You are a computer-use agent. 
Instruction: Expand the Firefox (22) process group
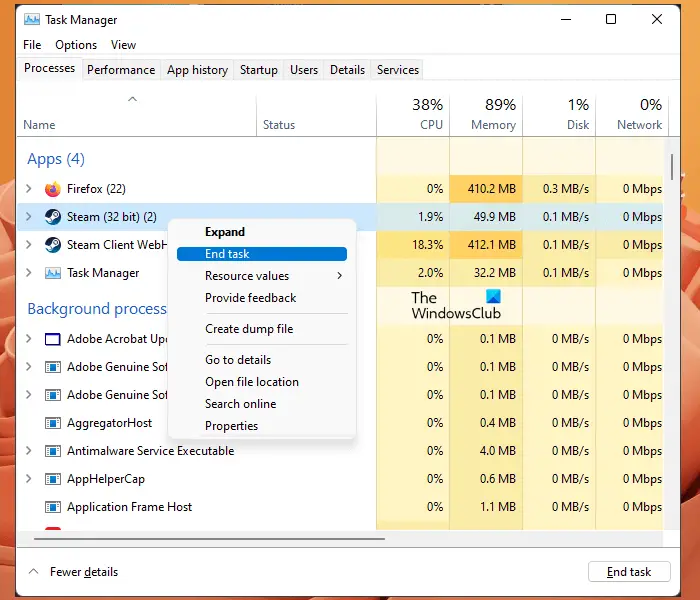[x=29, y=189]
